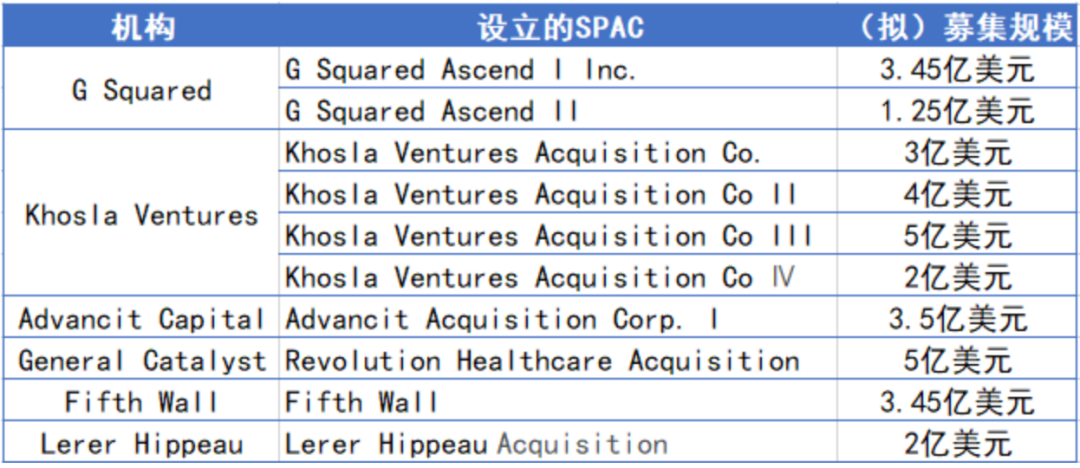The width and height of the screenshot is (1080, 468).
Task: Click the G Squared Ascend II cell
Action: 432,110
